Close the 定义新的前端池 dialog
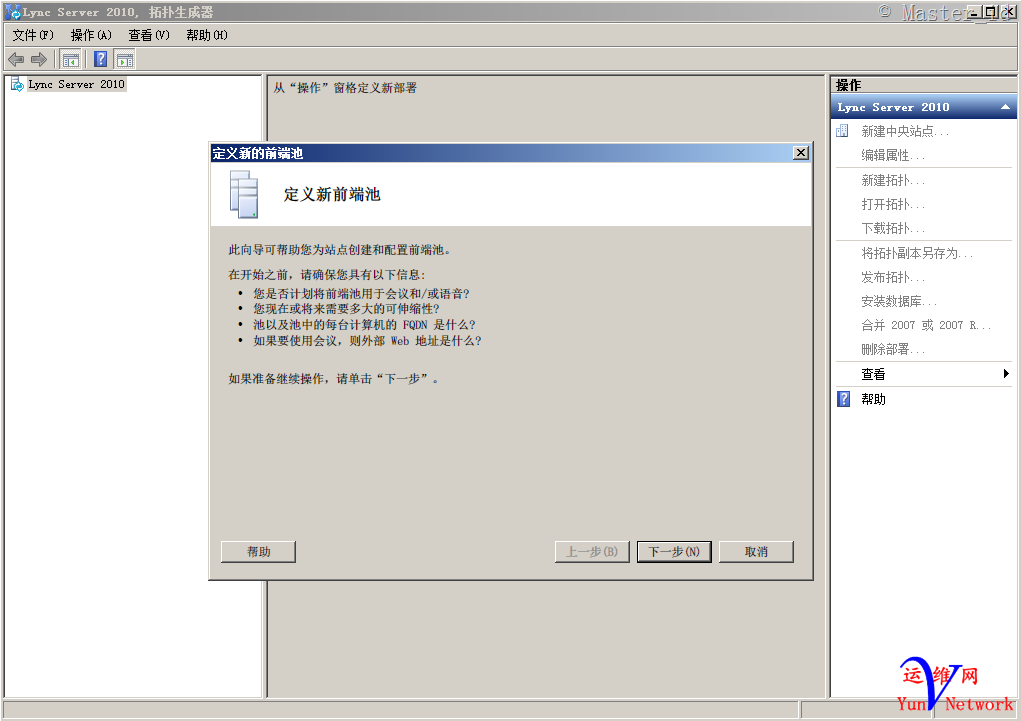The width and height of the screenshot is (1021, 721). [x=801, y=153]
